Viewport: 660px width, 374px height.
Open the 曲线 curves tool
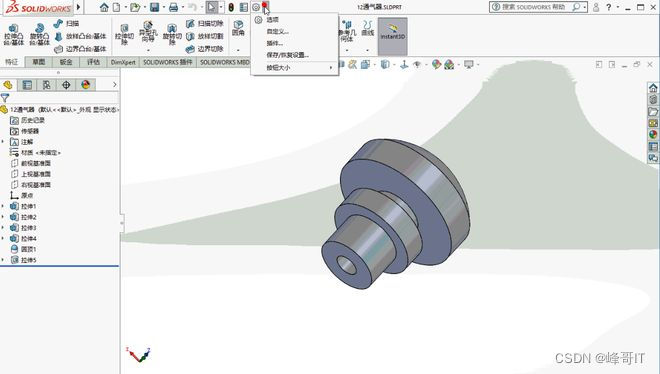pyautogui.click(x=367, y=28)
